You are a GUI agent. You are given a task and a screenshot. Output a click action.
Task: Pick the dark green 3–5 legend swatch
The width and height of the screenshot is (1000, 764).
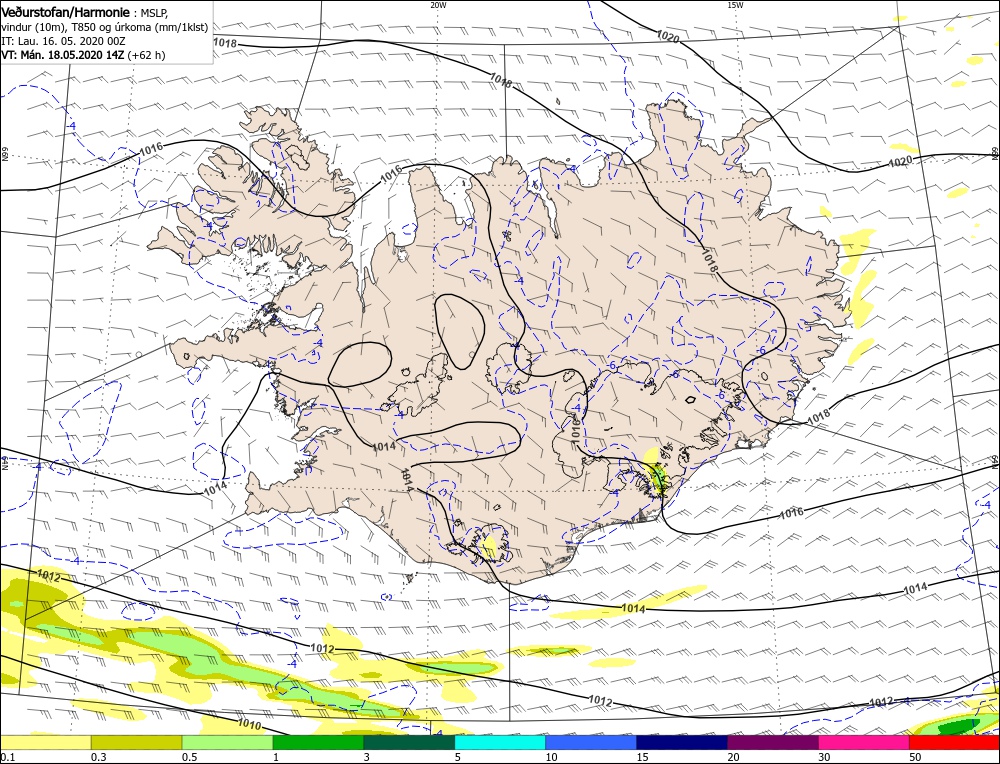click(409, 742)
